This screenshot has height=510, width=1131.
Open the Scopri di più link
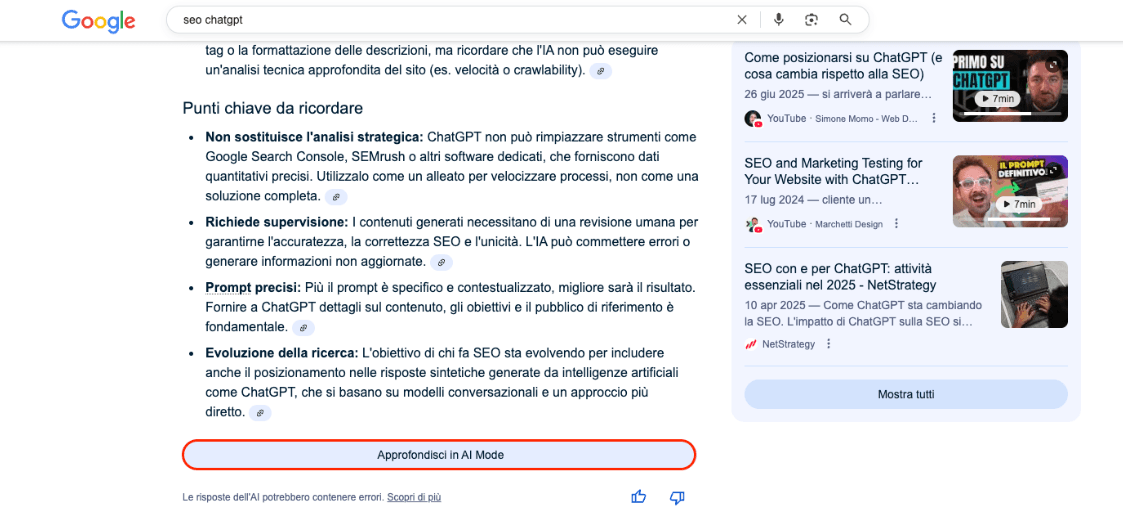pyautogui.click(x=414, y=497)
